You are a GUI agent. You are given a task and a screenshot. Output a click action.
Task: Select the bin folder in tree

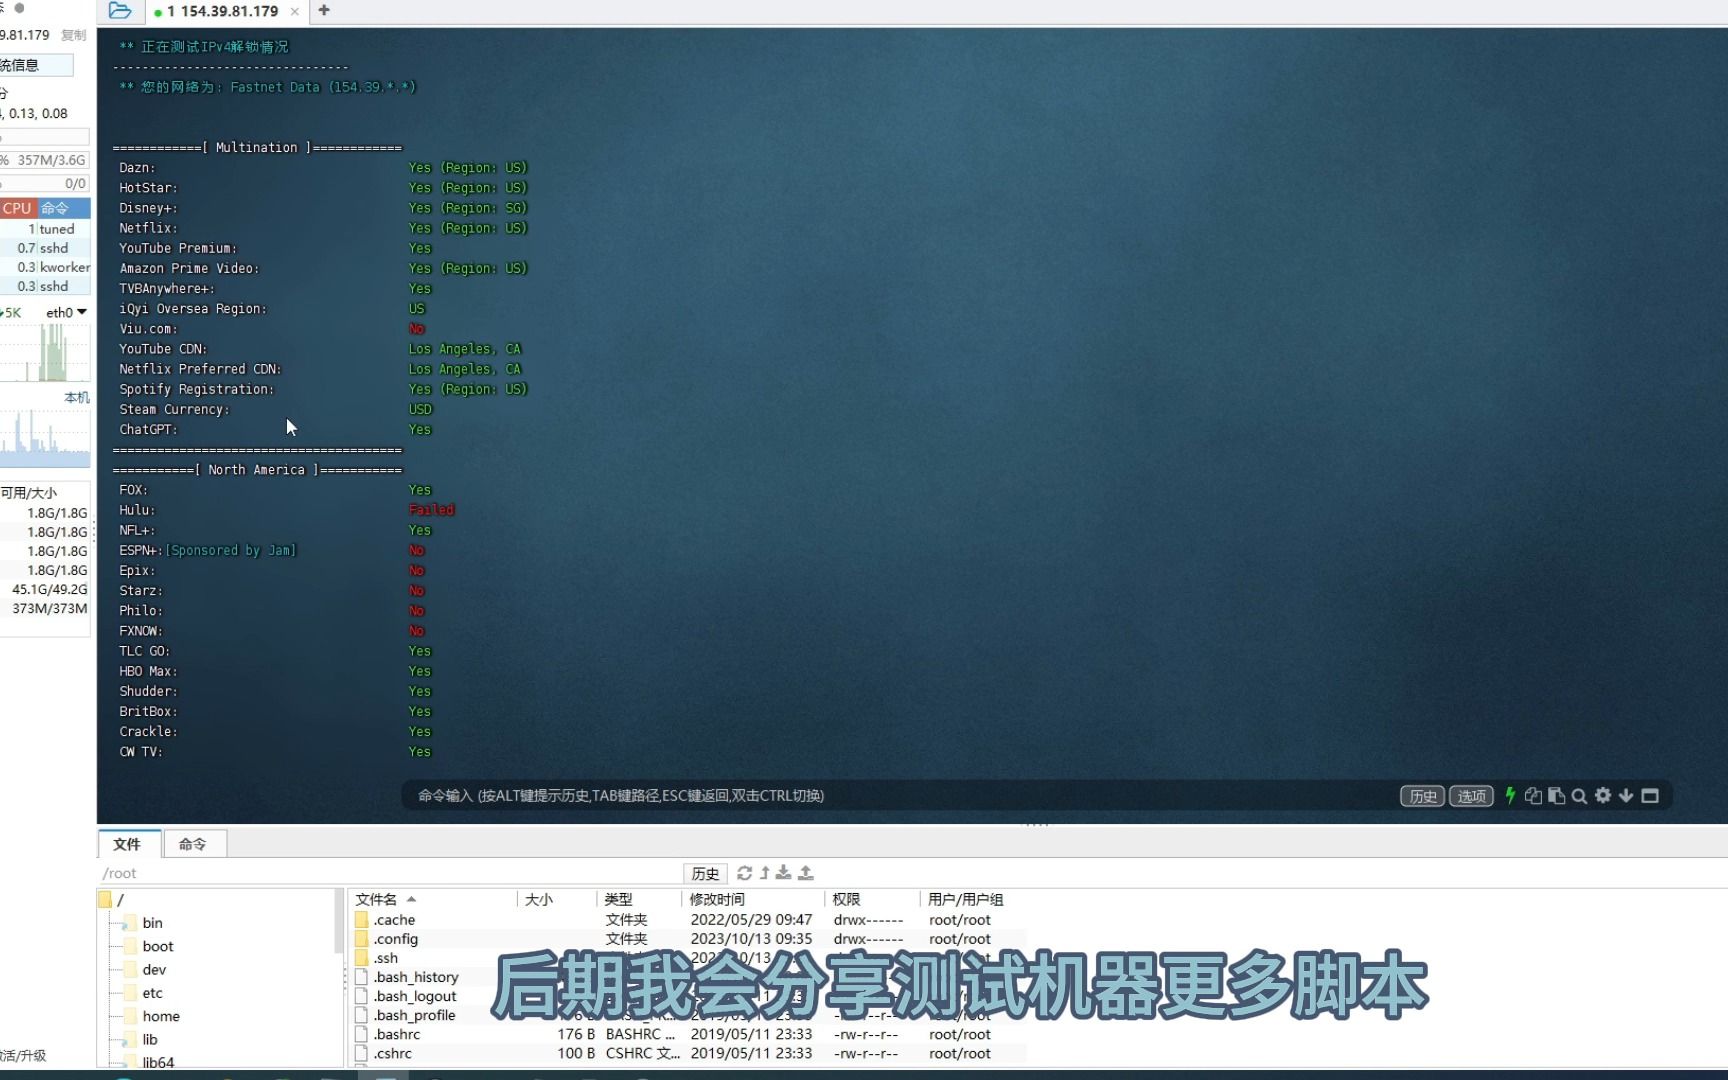(142, 923)
